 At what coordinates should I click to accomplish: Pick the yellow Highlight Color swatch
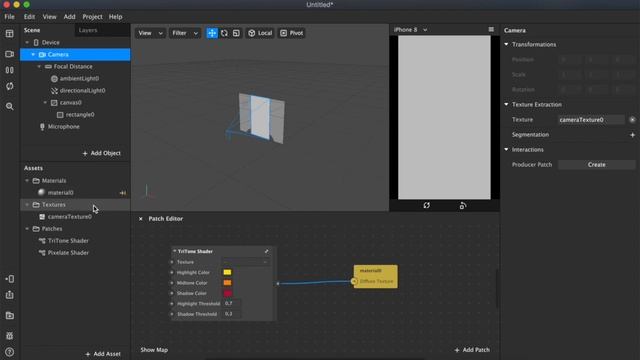pos(227,272)
